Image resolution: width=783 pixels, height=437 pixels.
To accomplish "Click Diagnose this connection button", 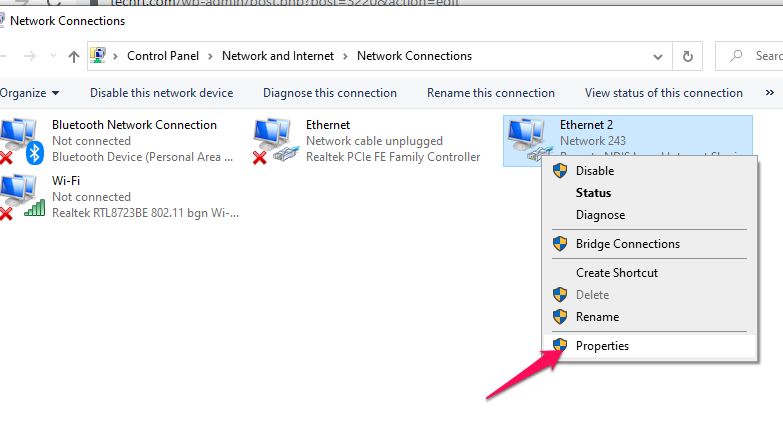I will [330, 93].
